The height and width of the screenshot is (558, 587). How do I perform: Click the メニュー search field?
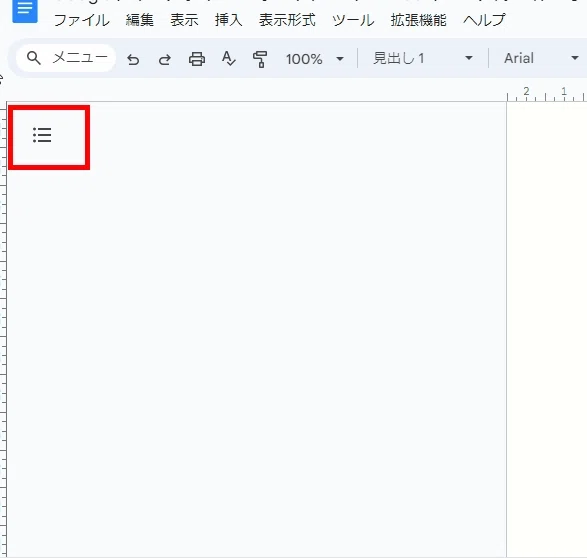tap(66, 58)
